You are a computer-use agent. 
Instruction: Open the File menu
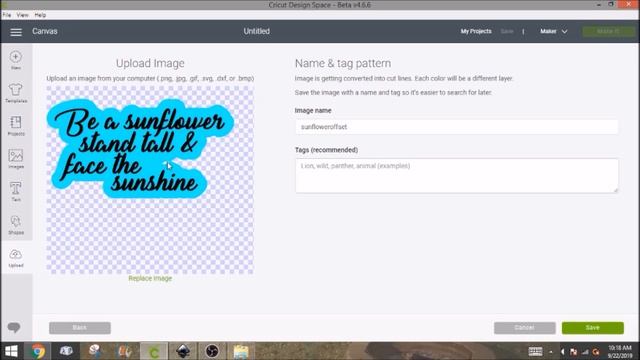pos(7,15)
